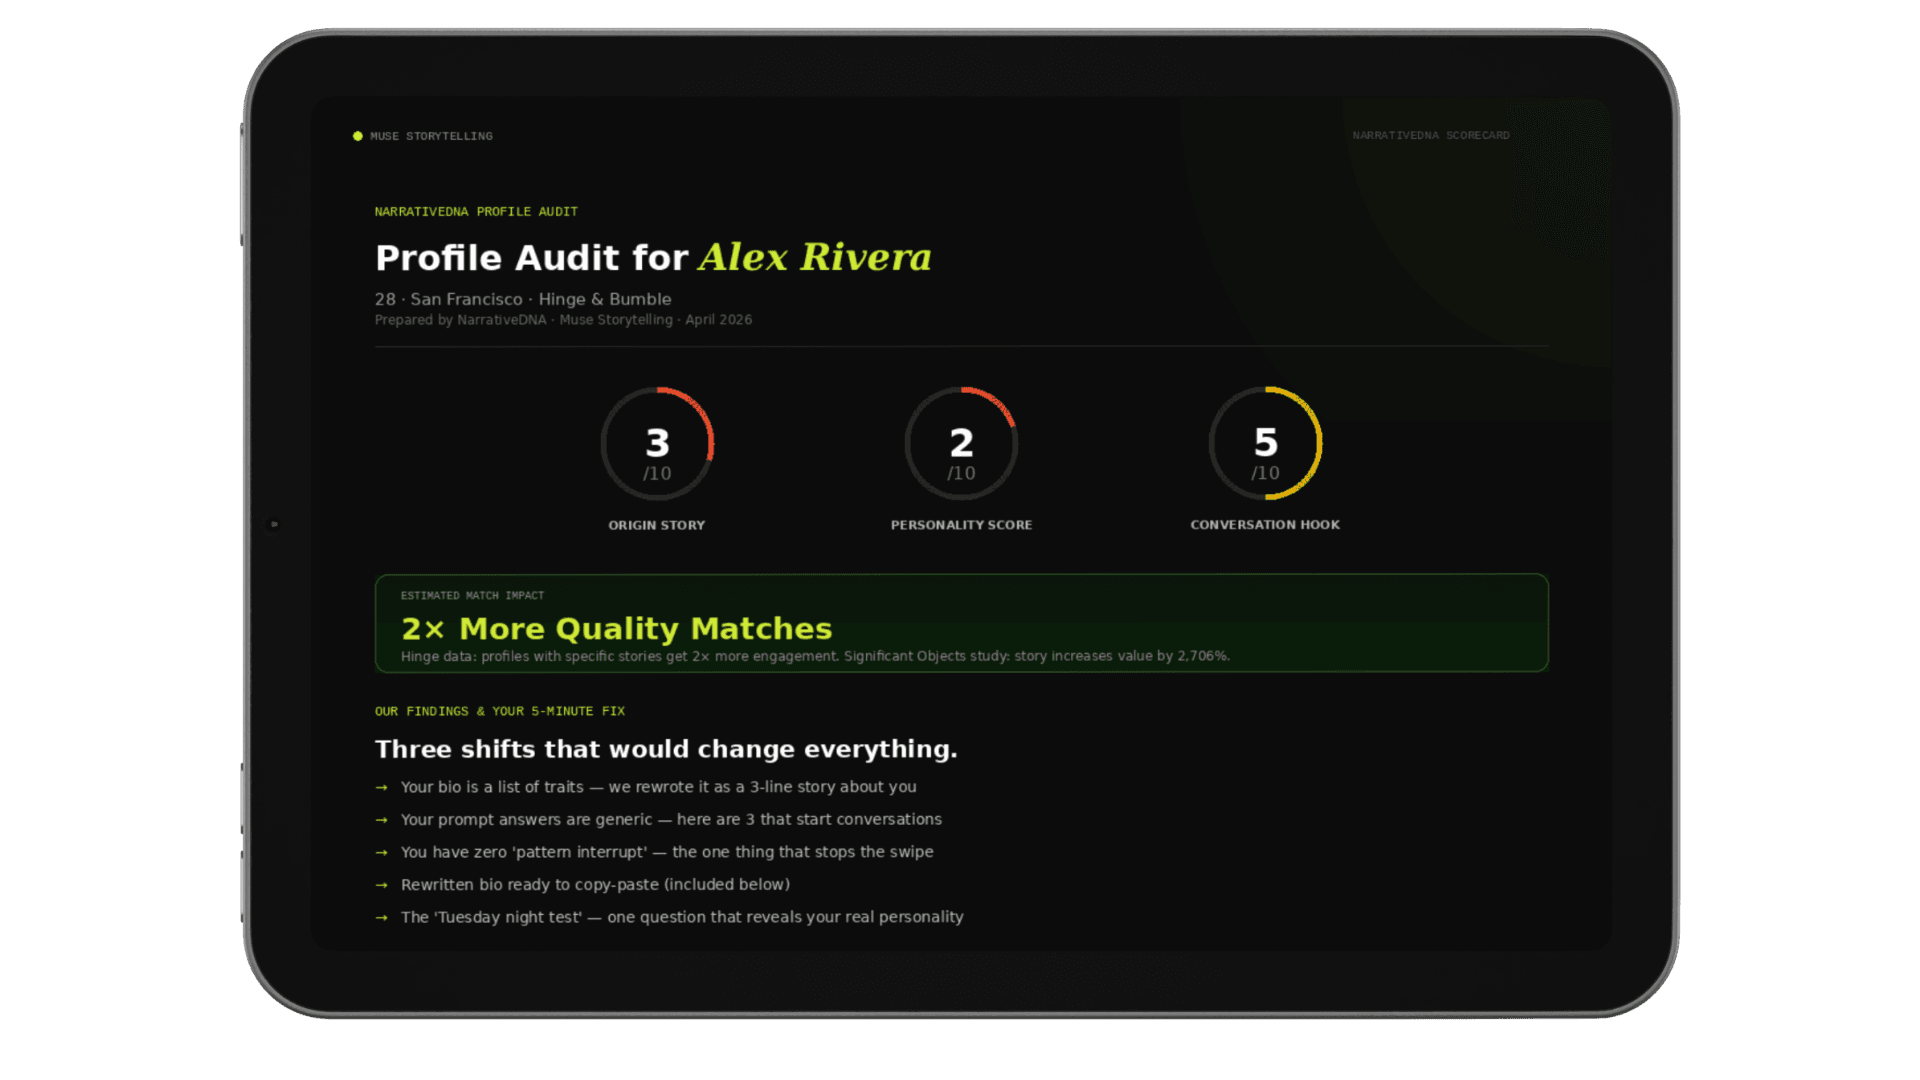This screenshot has height=1080, width=1920.
Task: Click the tablet front camera dot
Action: coord(274,524)
